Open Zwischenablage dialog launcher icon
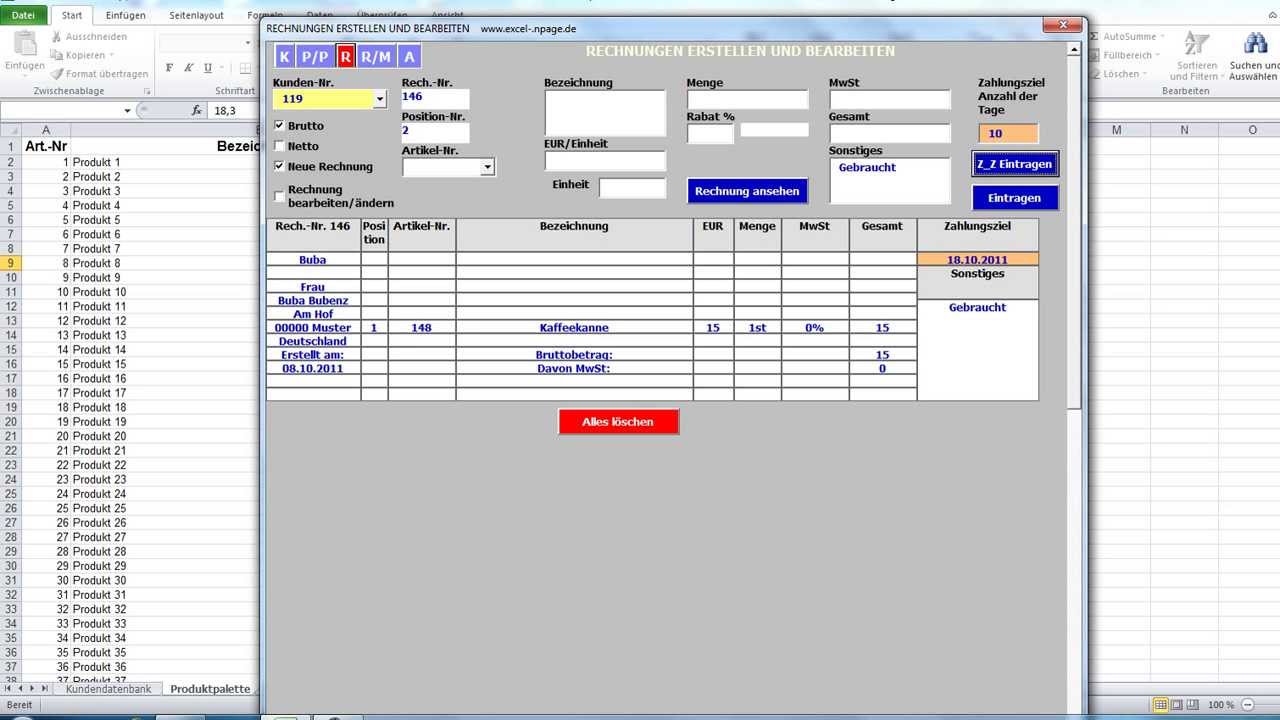This screenshot has width=1280, height=720. tap(147, 91)
